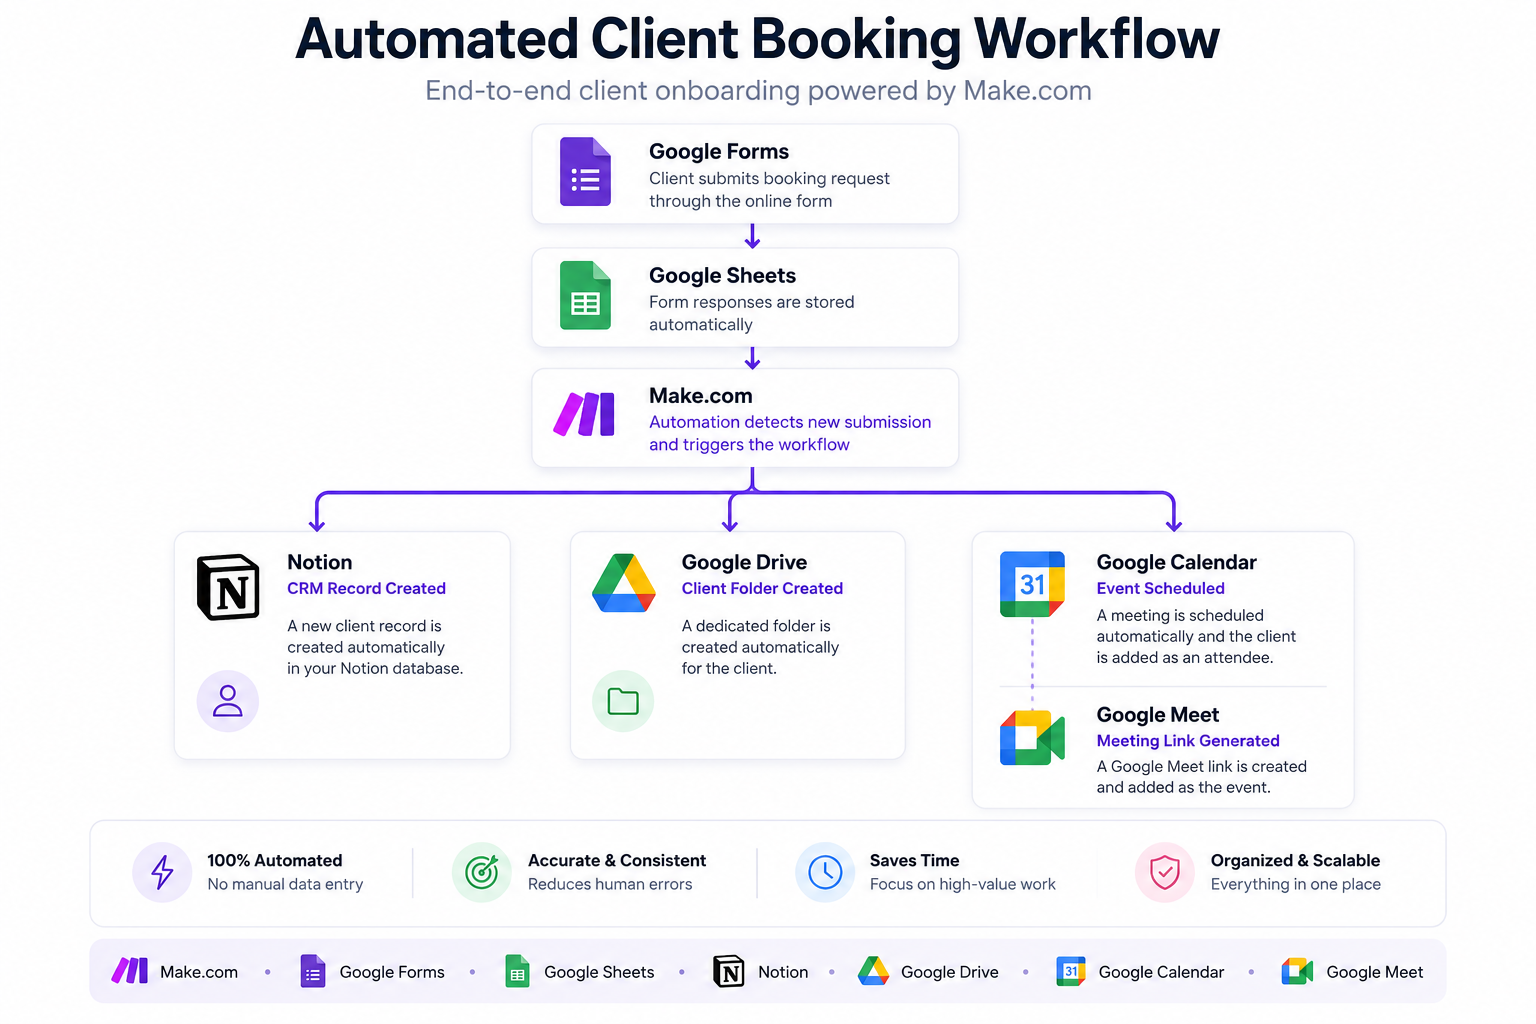
Task: Click the Client Folder Created label
Action: tap(762, 588)
